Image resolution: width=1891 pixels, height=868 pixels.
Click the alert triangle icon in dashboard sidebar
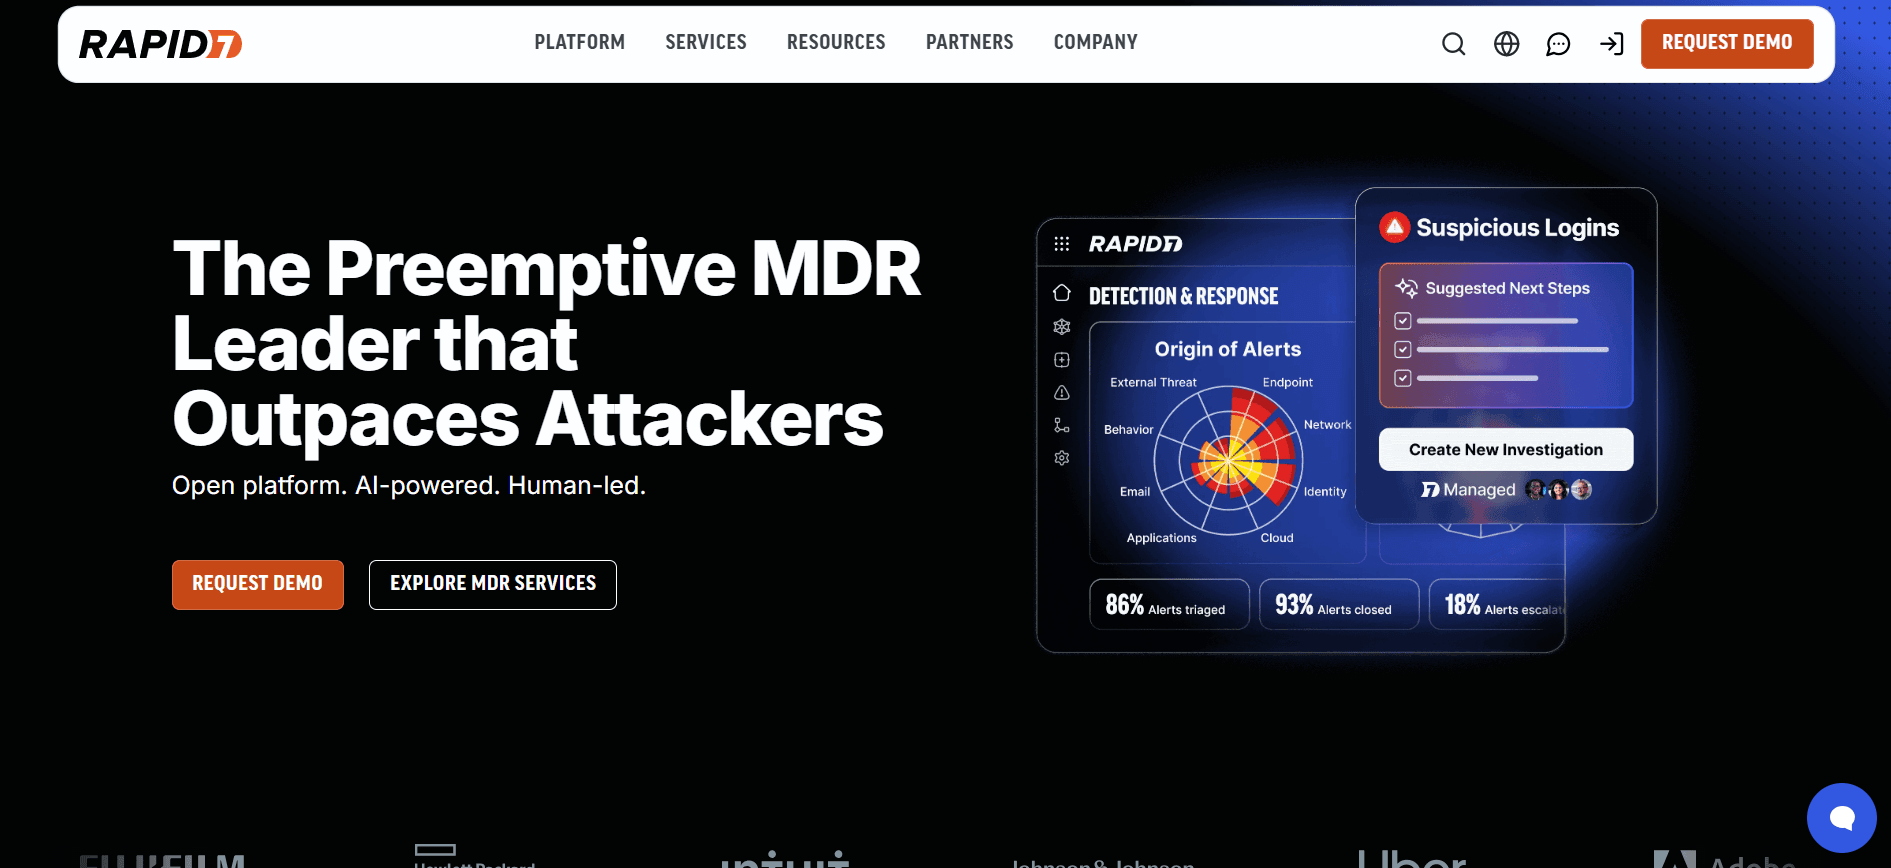point(1062,393)
